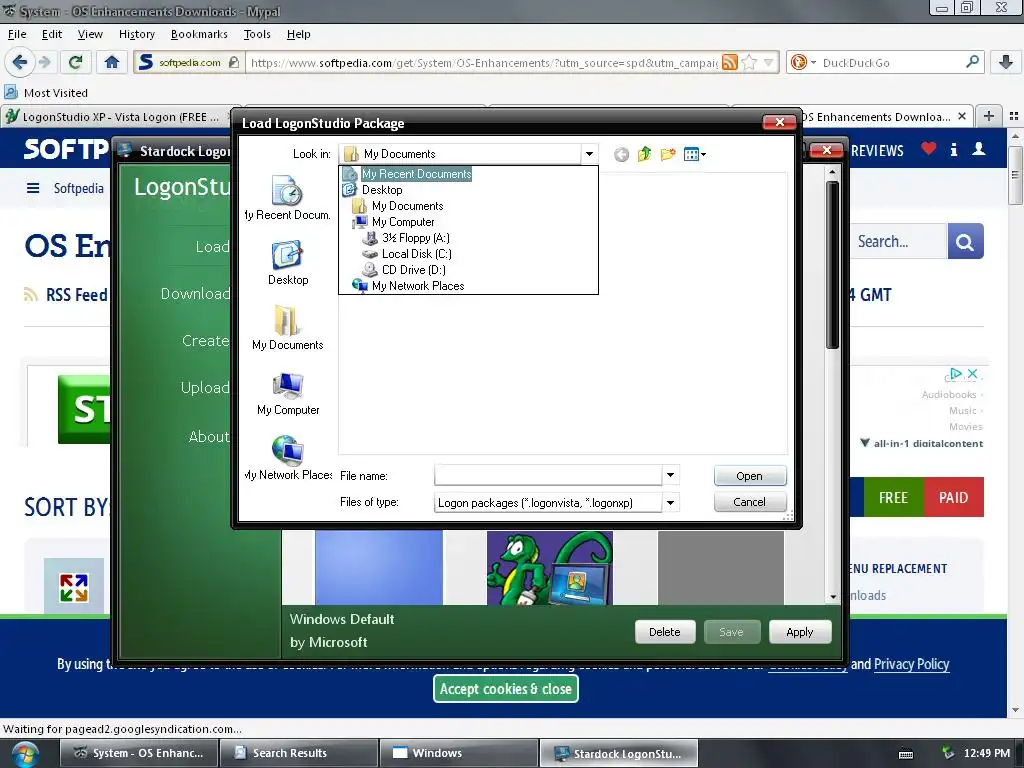1024x768 pixels.
Task: Choose 3½ Floppy (A:) in the list
Action: [x=415, y=238]
